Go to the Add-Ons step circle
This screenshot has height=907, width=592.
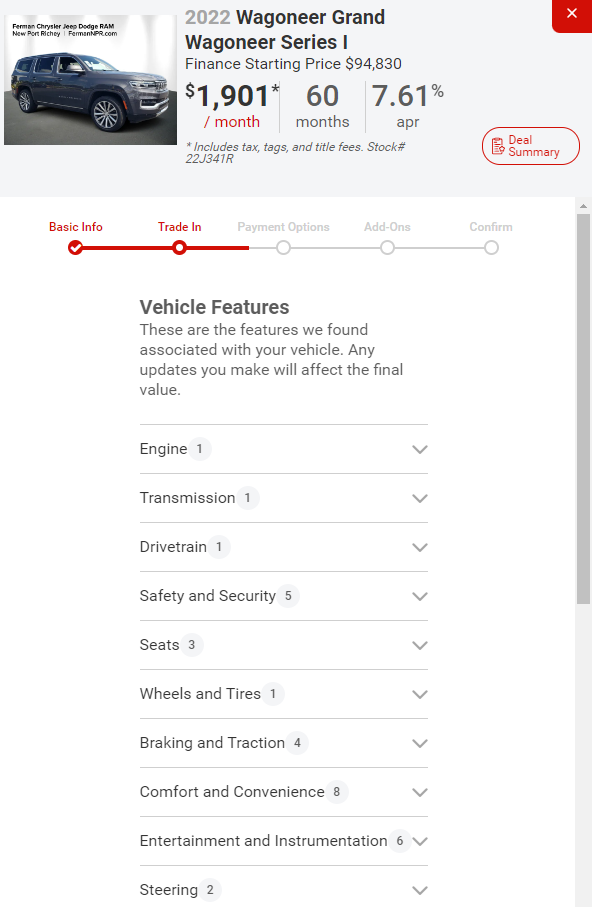pos(387,248)
